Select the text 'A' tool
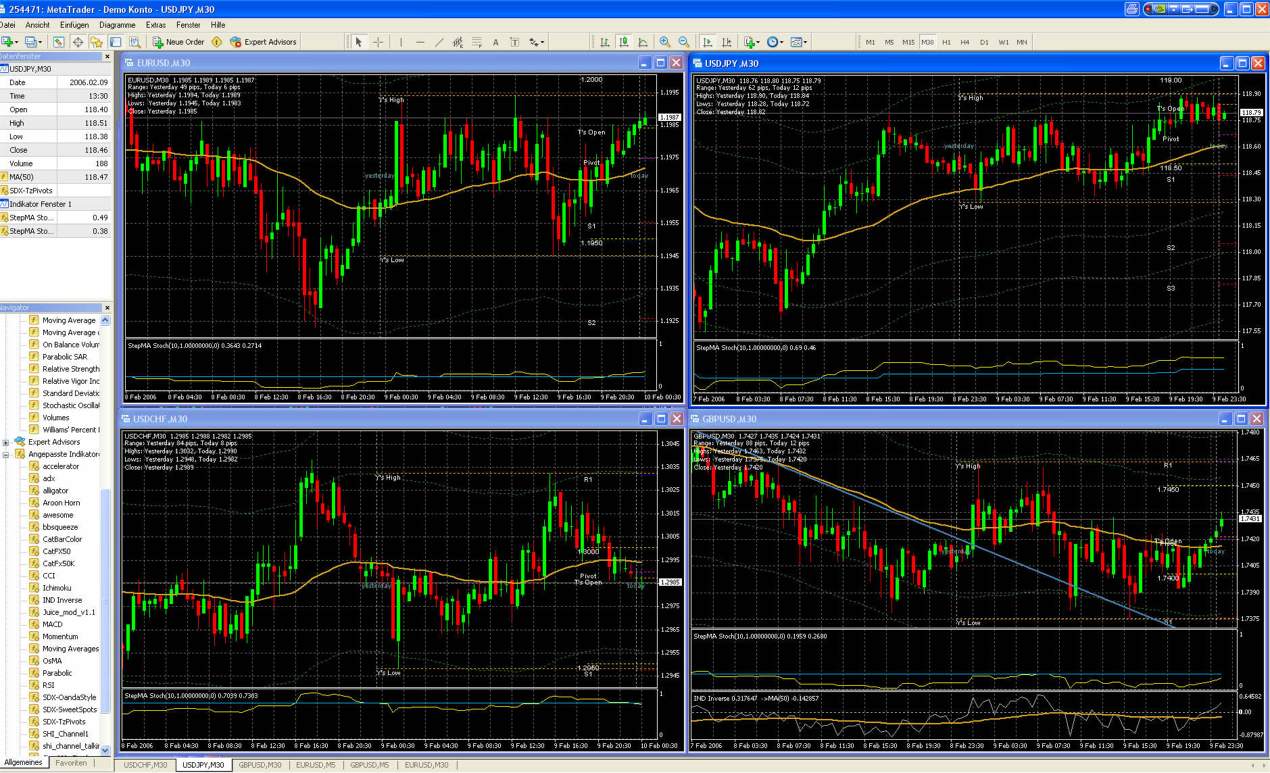The image size is (1270, 773). point(495,42)
